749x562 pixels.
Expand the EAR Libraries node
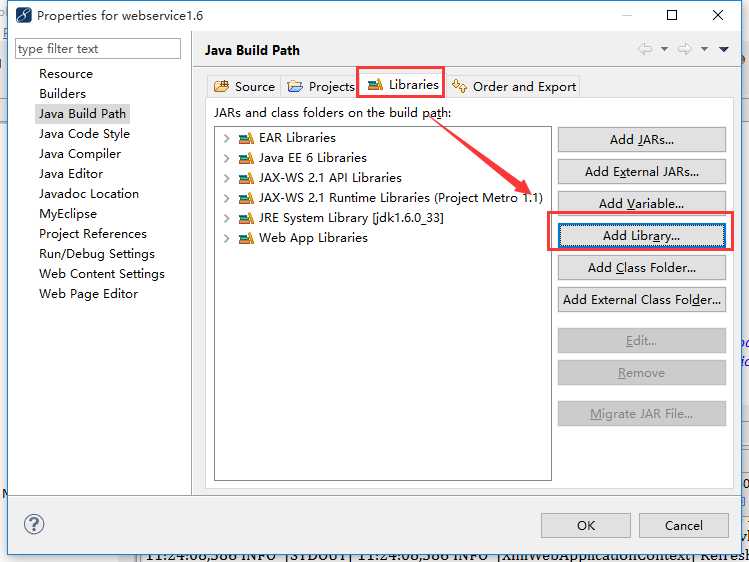pos(226,138)
